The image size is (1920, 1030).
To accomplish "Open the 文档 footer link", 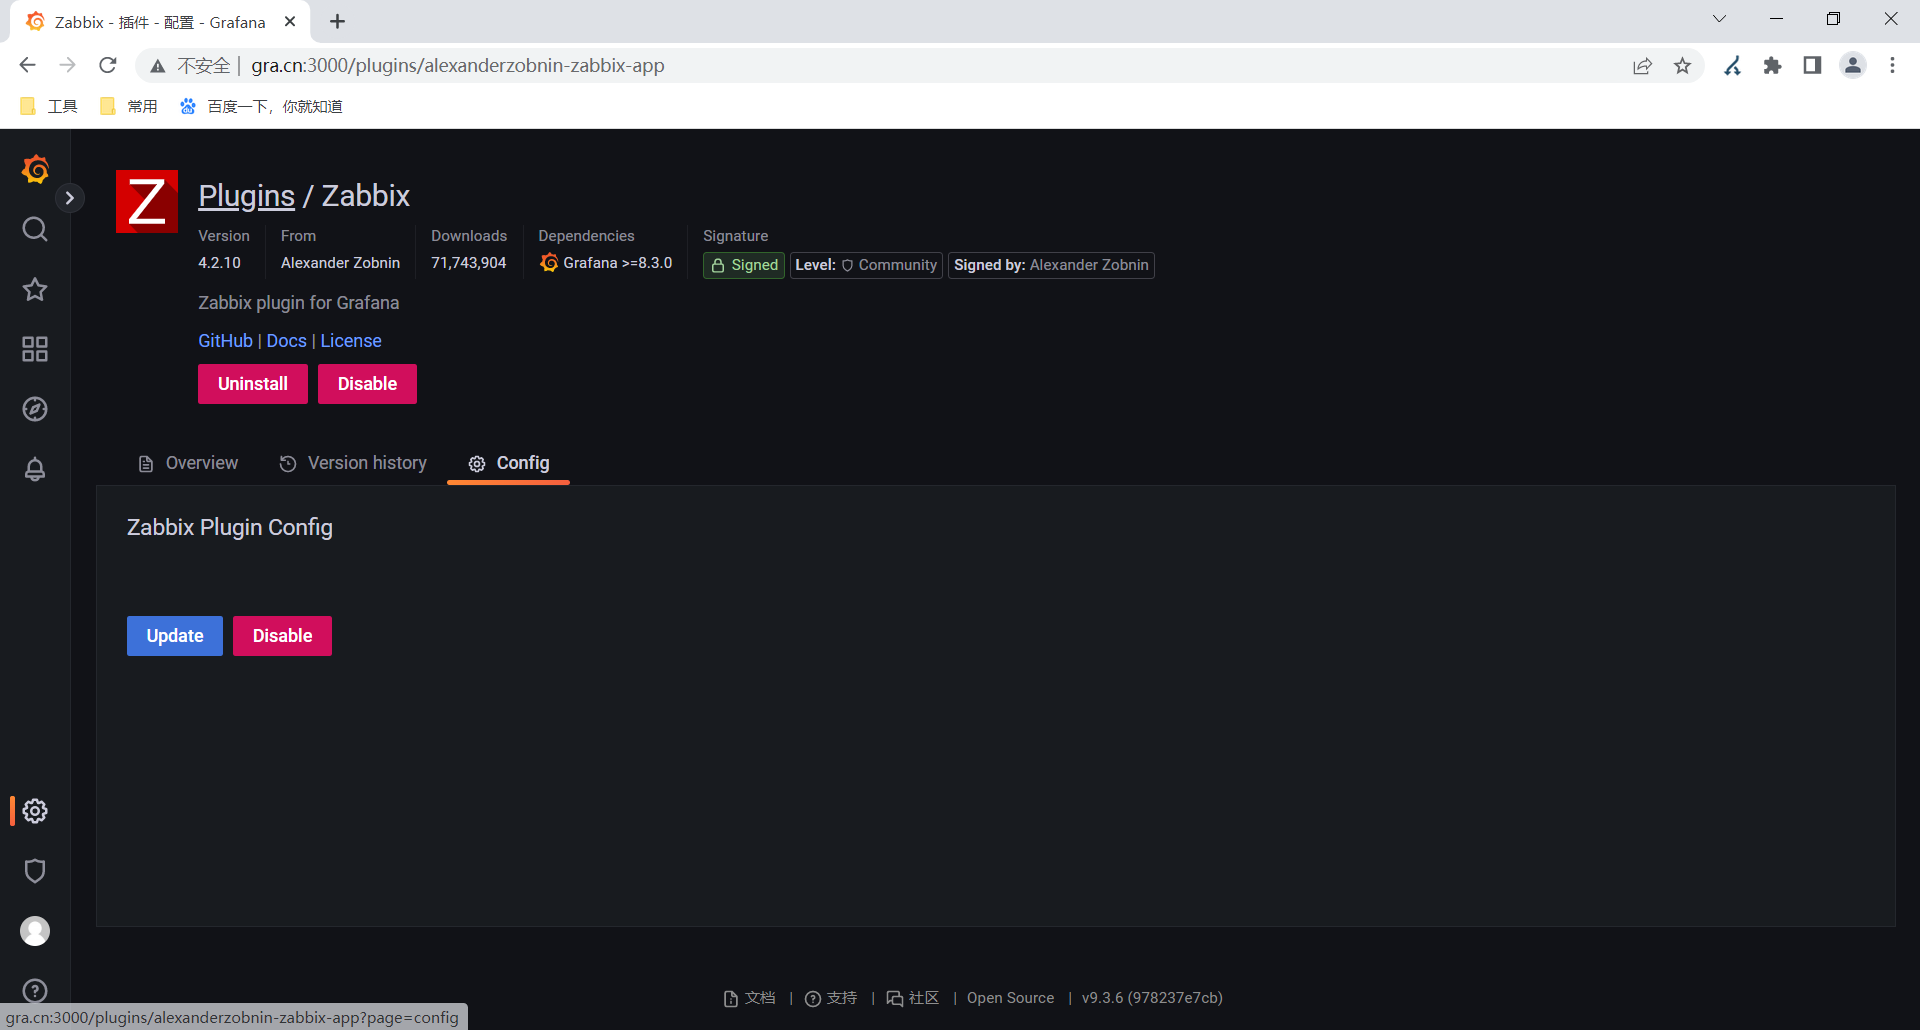I will [750, 998].
